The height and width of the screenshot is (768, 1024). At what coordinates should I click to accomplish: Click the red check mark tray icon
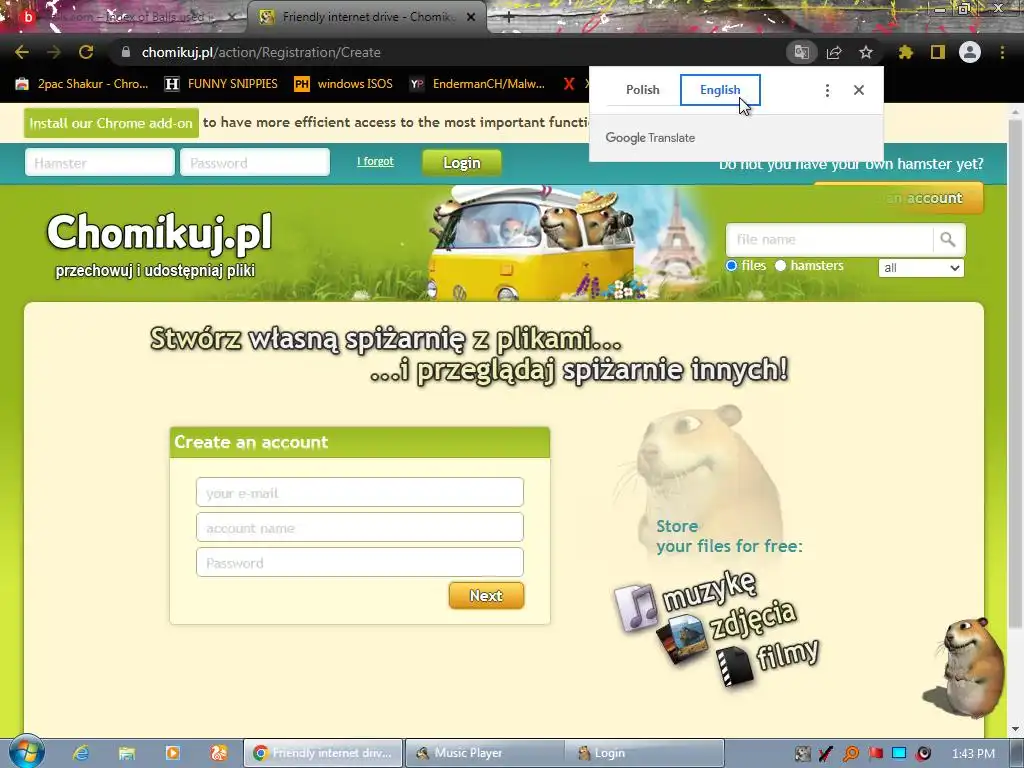pyautogui.click(x=825, y=754)
